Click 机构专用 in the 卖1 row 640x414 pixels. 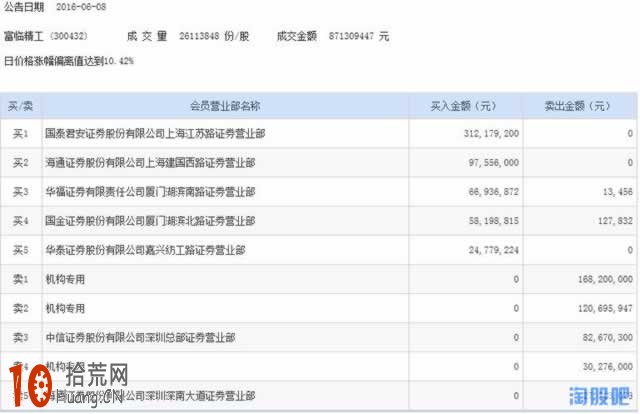pyautogui.click(x=65, y=280)
